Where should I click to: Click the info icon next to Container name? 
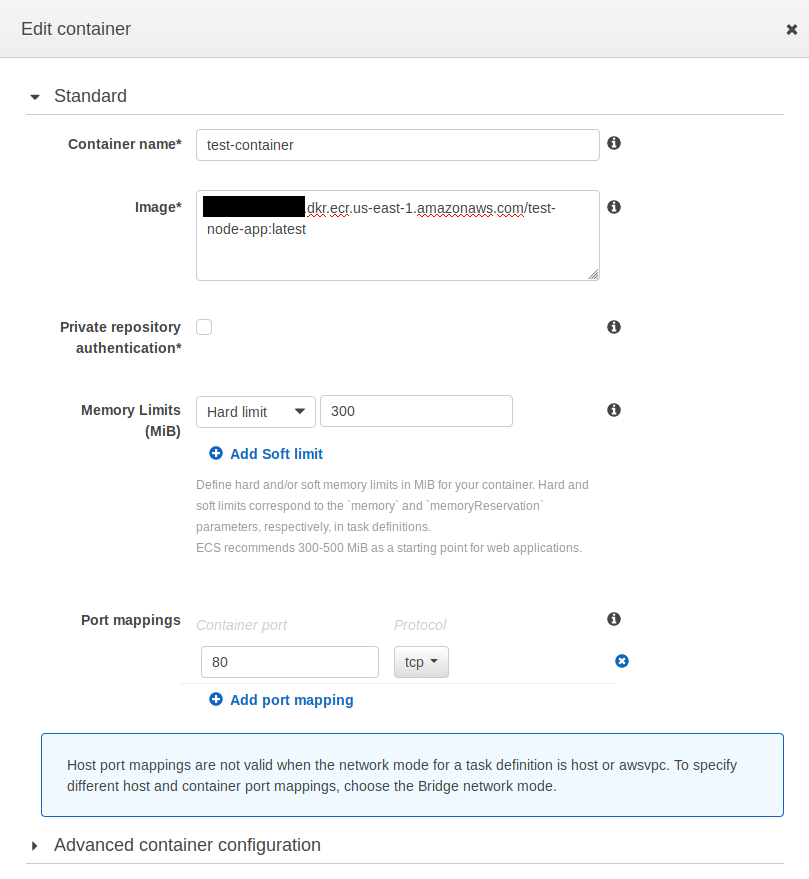pyautogui.click(x=614, y=143)
